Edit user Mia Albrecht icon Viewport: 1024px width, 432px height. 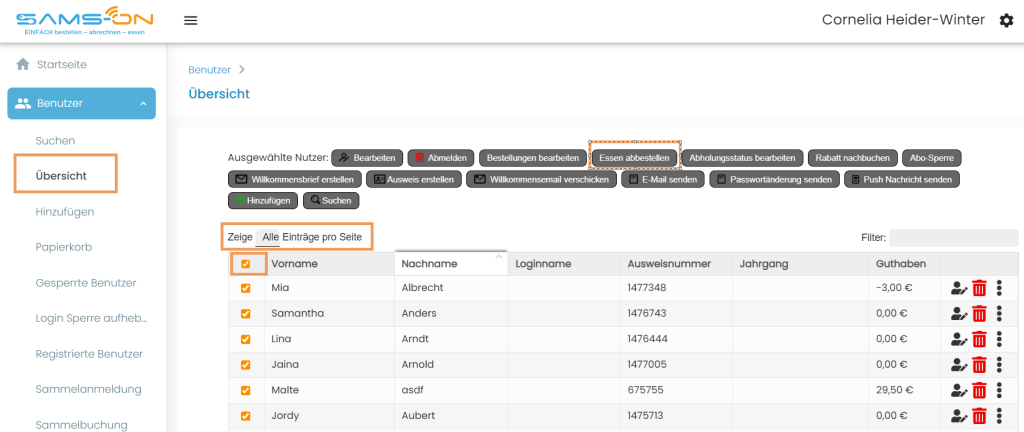[959, 288]
